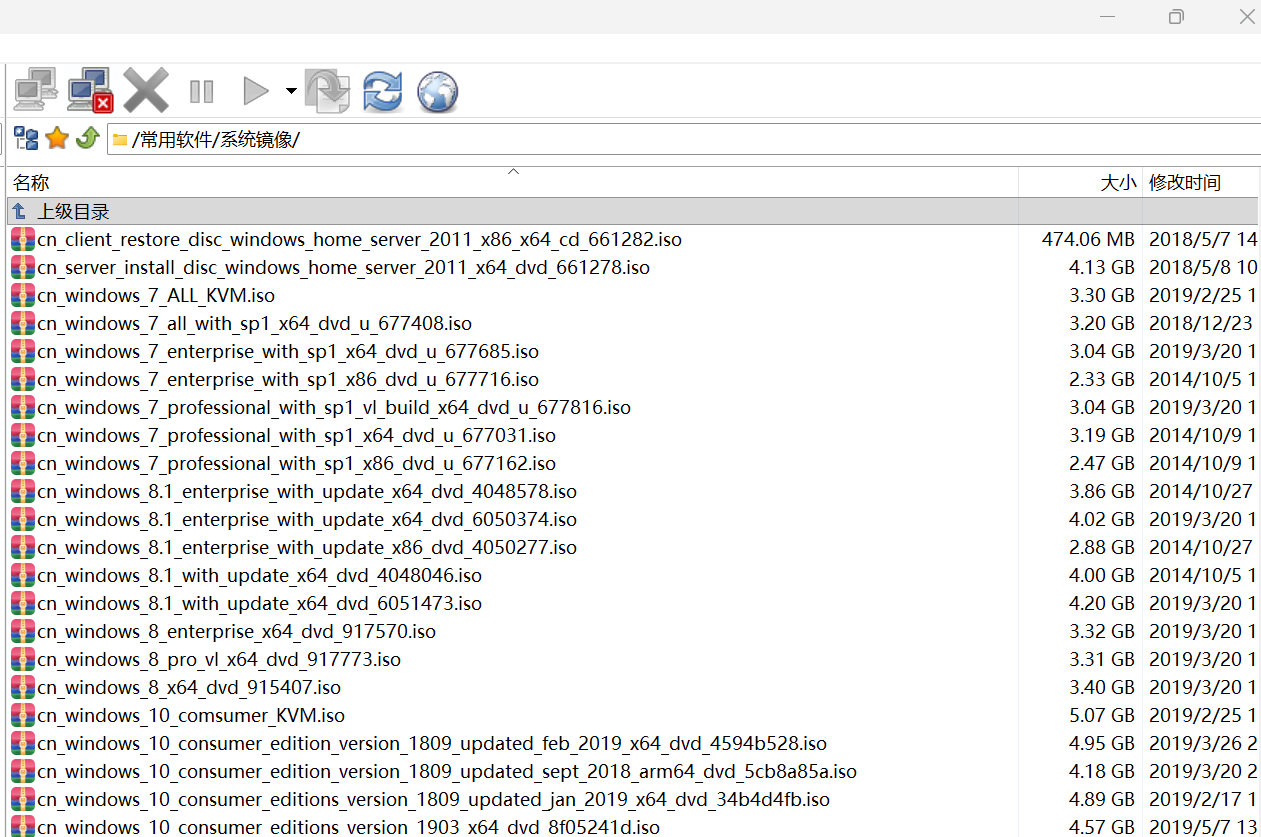Click the connect to server icon
This screenshot has width=1261, height=837.
coord(36,90)
